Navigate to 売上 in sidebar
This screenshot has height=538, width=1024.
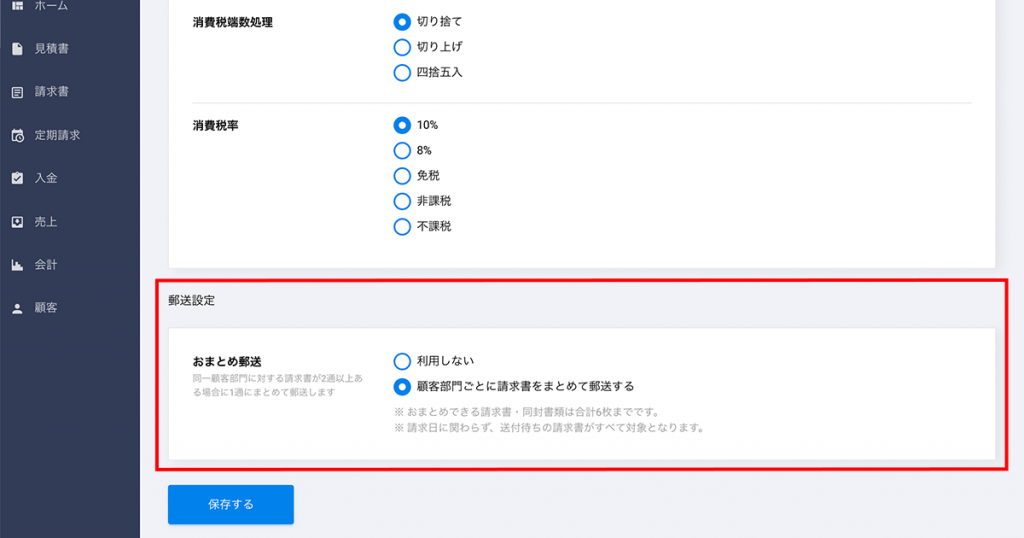point(46,222)
